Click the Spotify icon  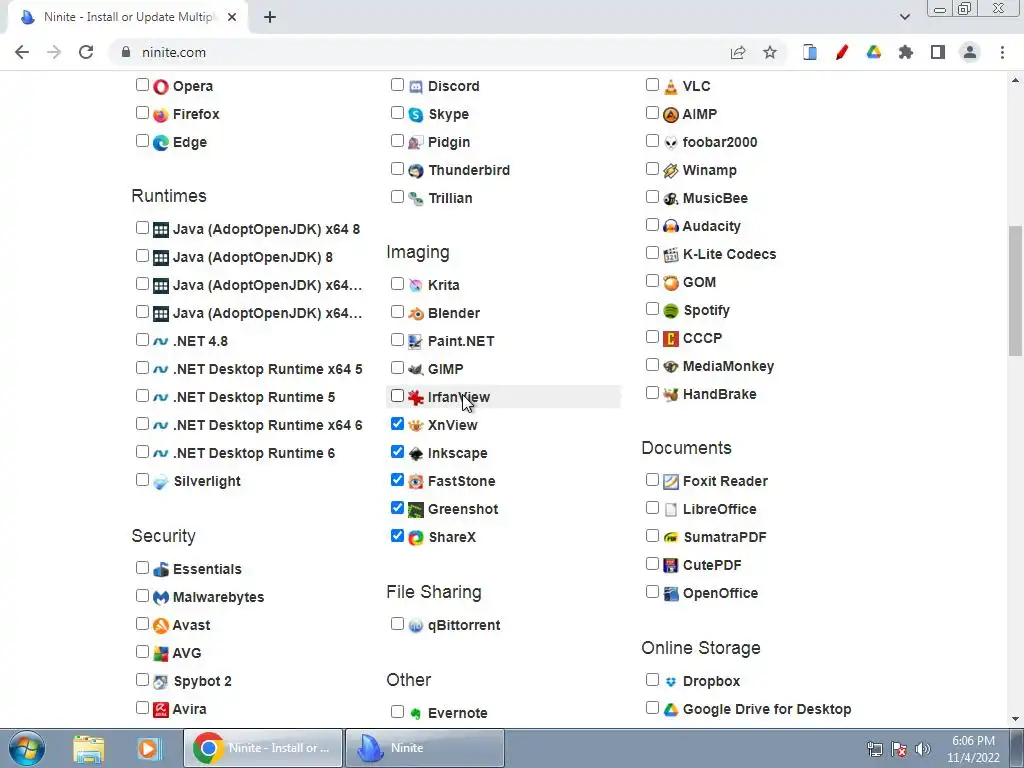coord(671,311)
